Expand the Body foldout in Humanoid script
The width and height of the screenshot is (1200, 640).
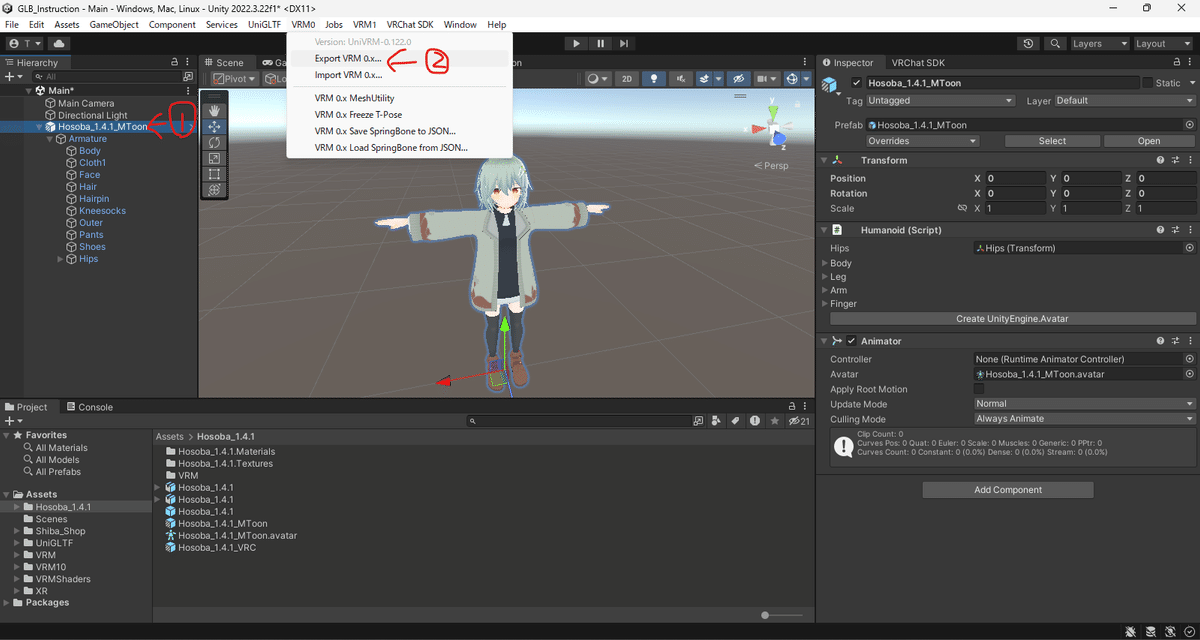pyautogui.click(x=825, y=263)
